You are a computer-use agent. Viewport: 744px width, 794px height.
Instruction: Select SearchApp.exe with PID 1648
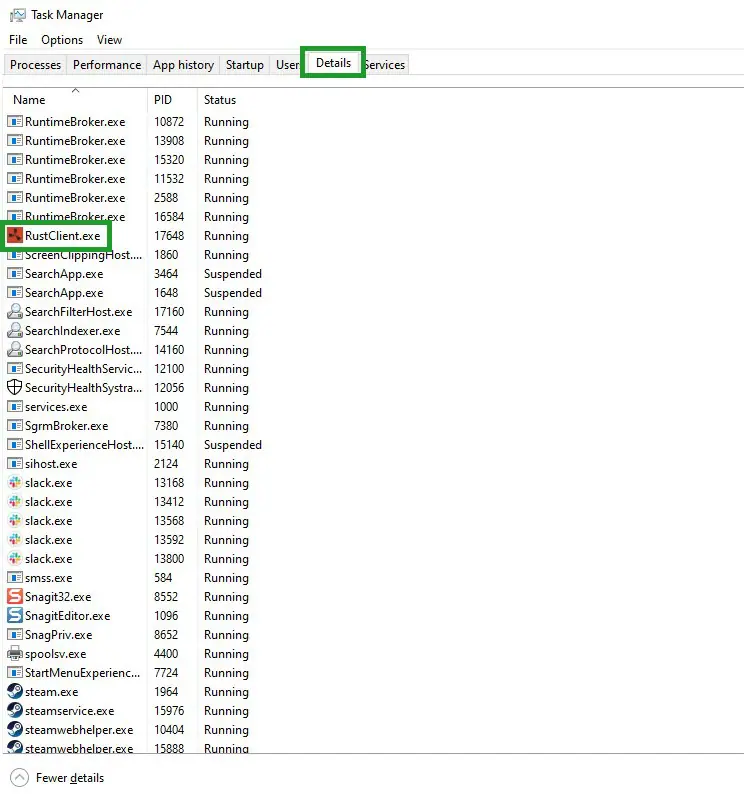64,293
